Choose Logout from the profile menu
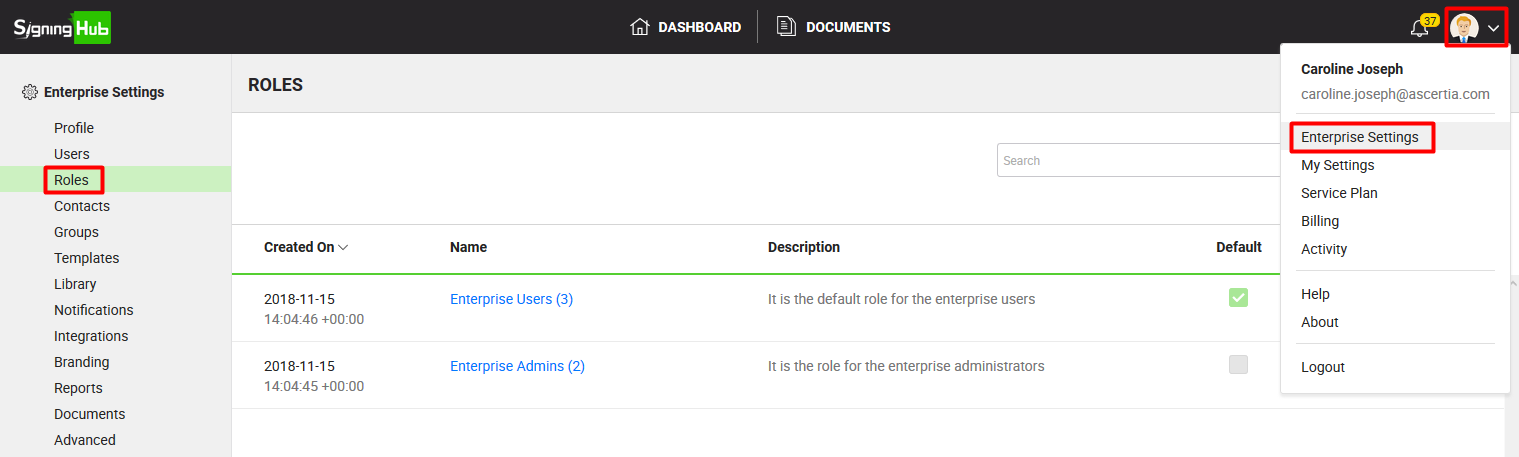 [x=1322, y=367]
